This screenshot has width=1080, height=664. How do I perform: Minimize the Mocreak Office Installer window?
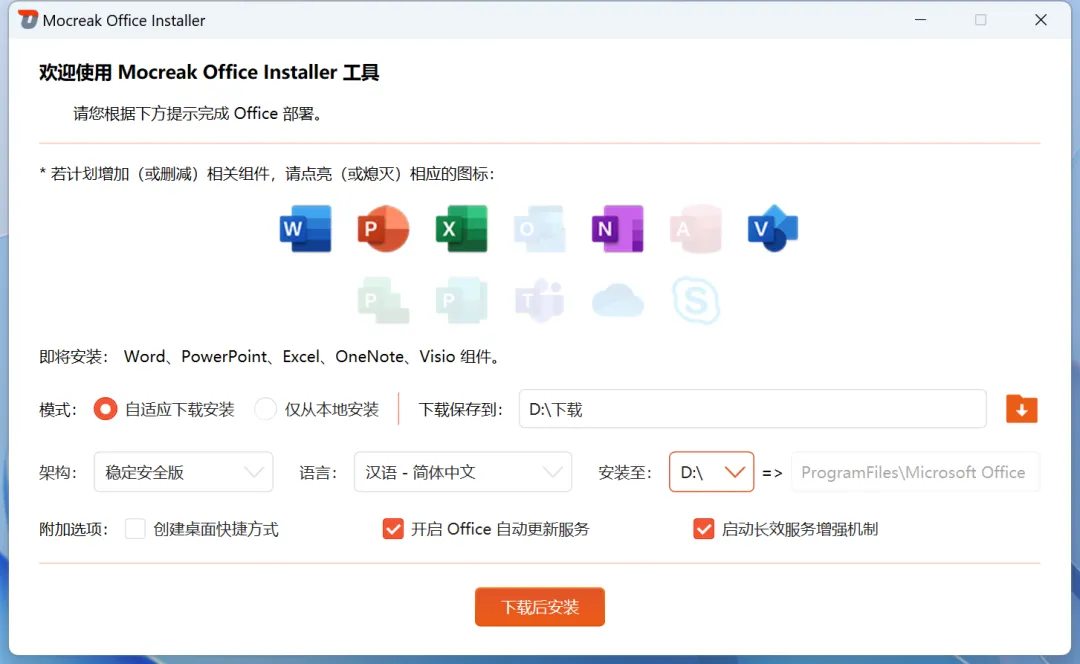(x=920, y=20)
